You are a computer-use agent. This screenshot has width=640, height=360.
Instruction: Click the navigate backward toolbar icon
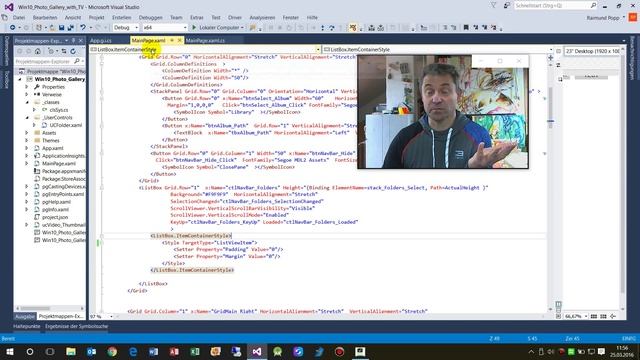pyautogui.click(x=13, y=28)
